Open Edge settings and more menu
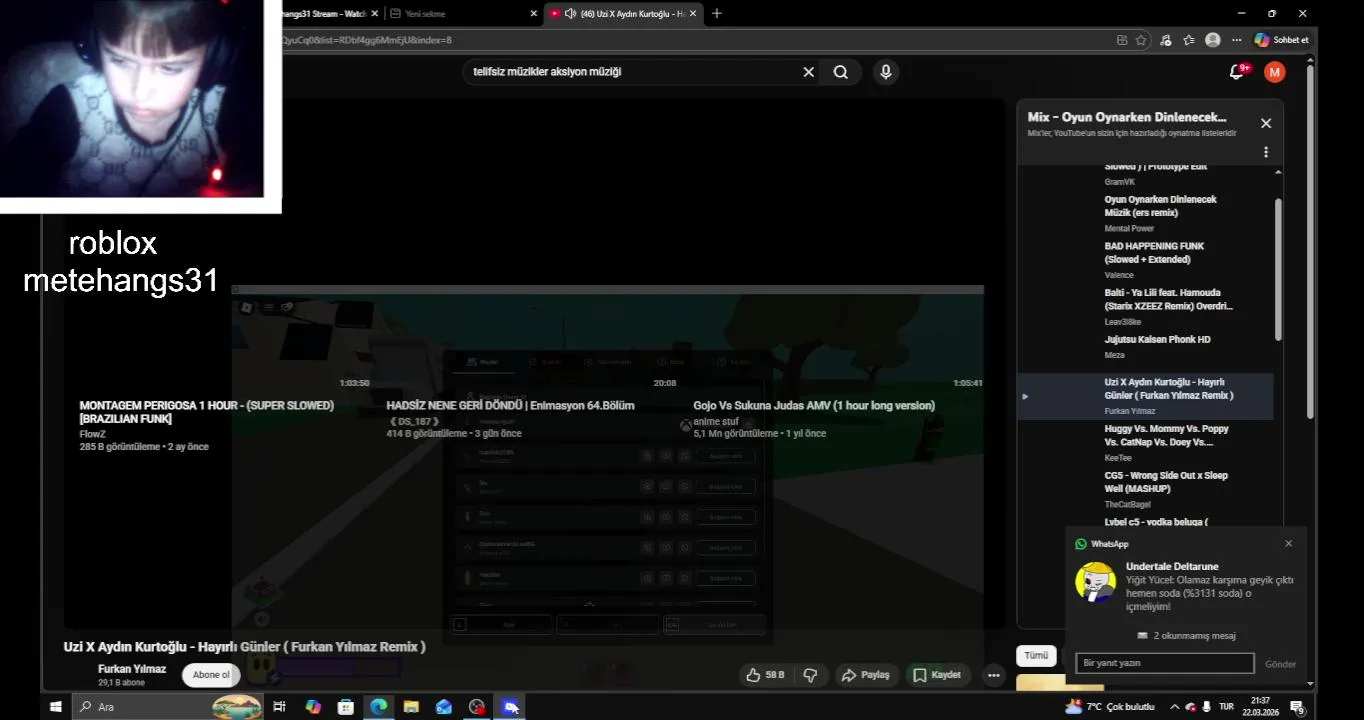 (x=1237, y=40)
